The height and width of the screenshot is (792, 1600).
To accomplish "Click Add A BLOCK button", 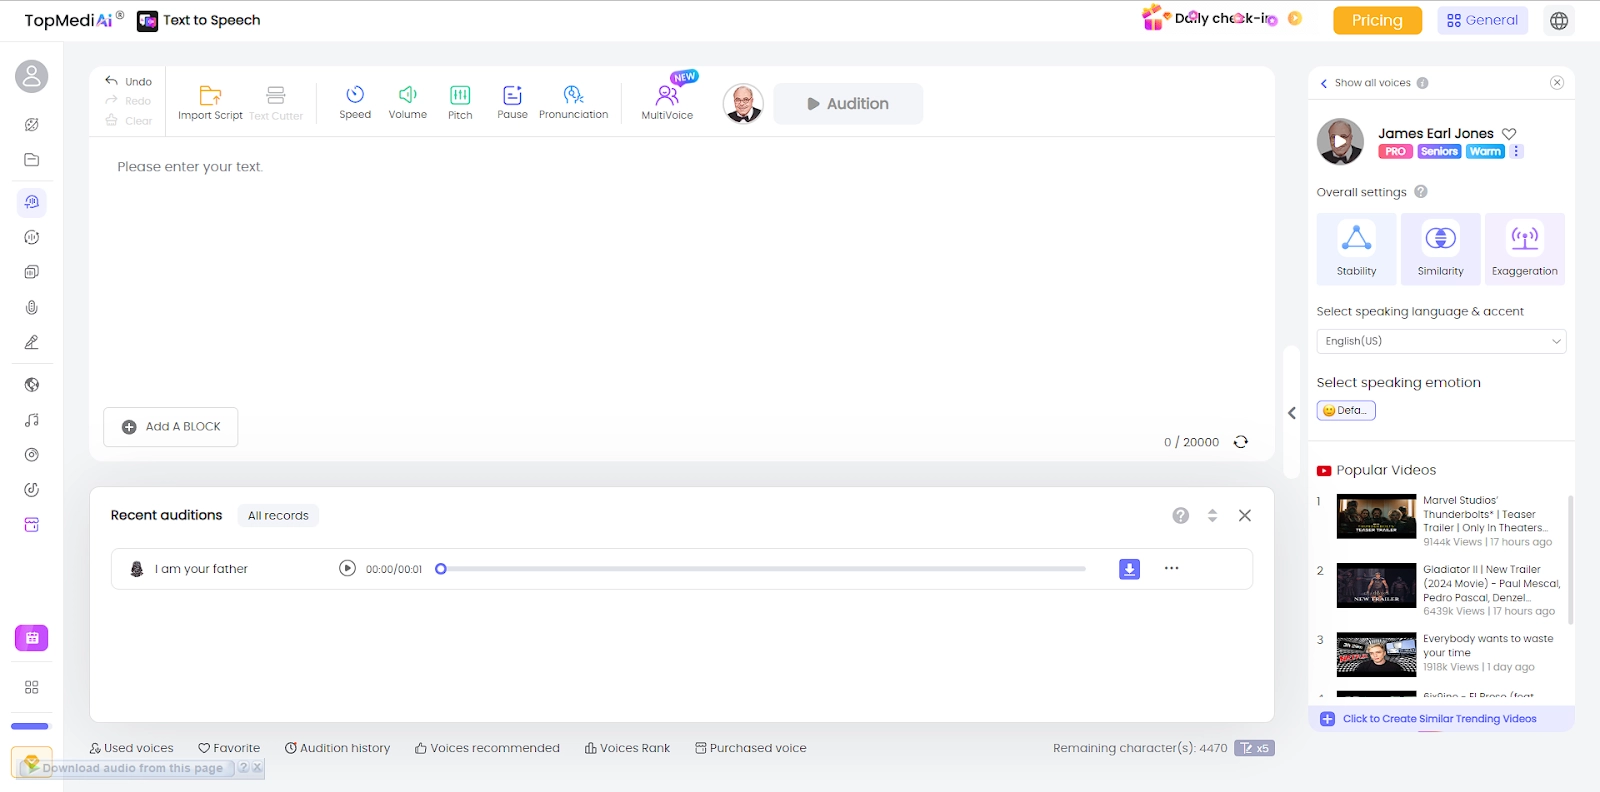I will (x=171, y=427).
